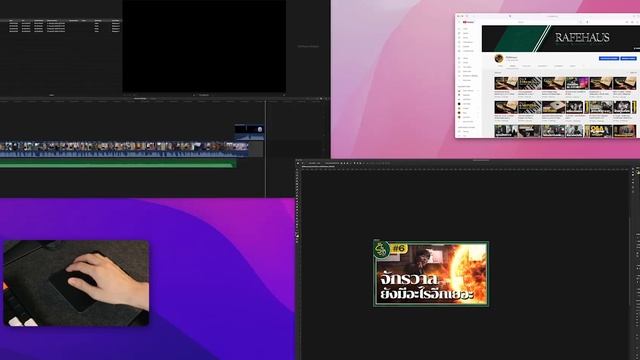Select the small connected clip above the video track
Screen dimensions: 640x360
coord(249,132)
